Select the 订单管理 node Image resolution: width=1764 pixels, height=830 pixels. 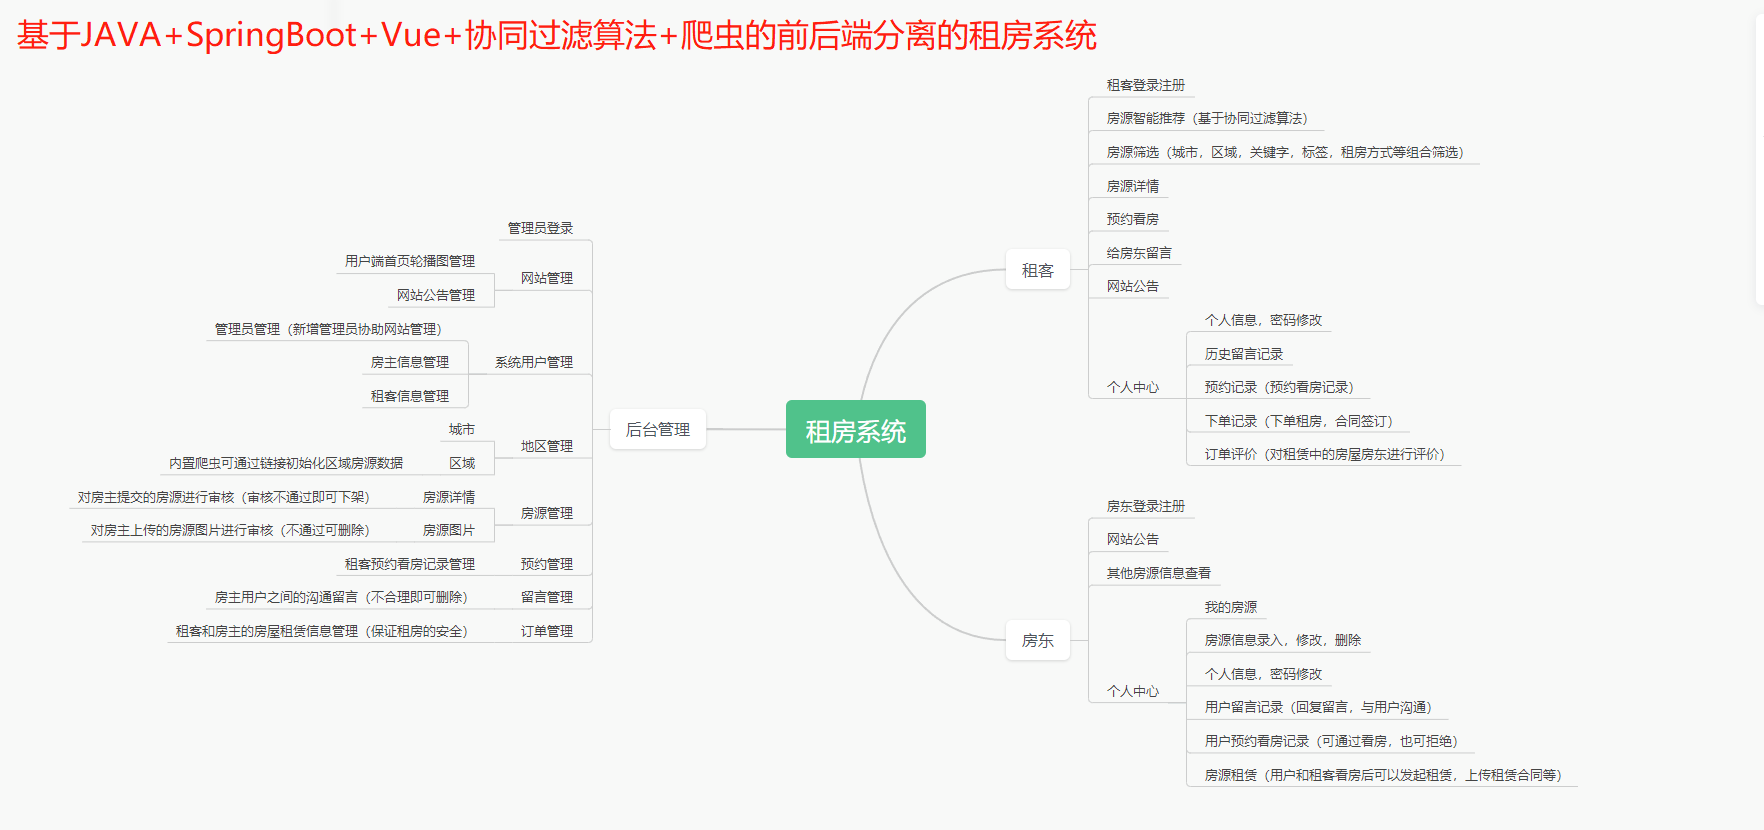click(547, 632)
